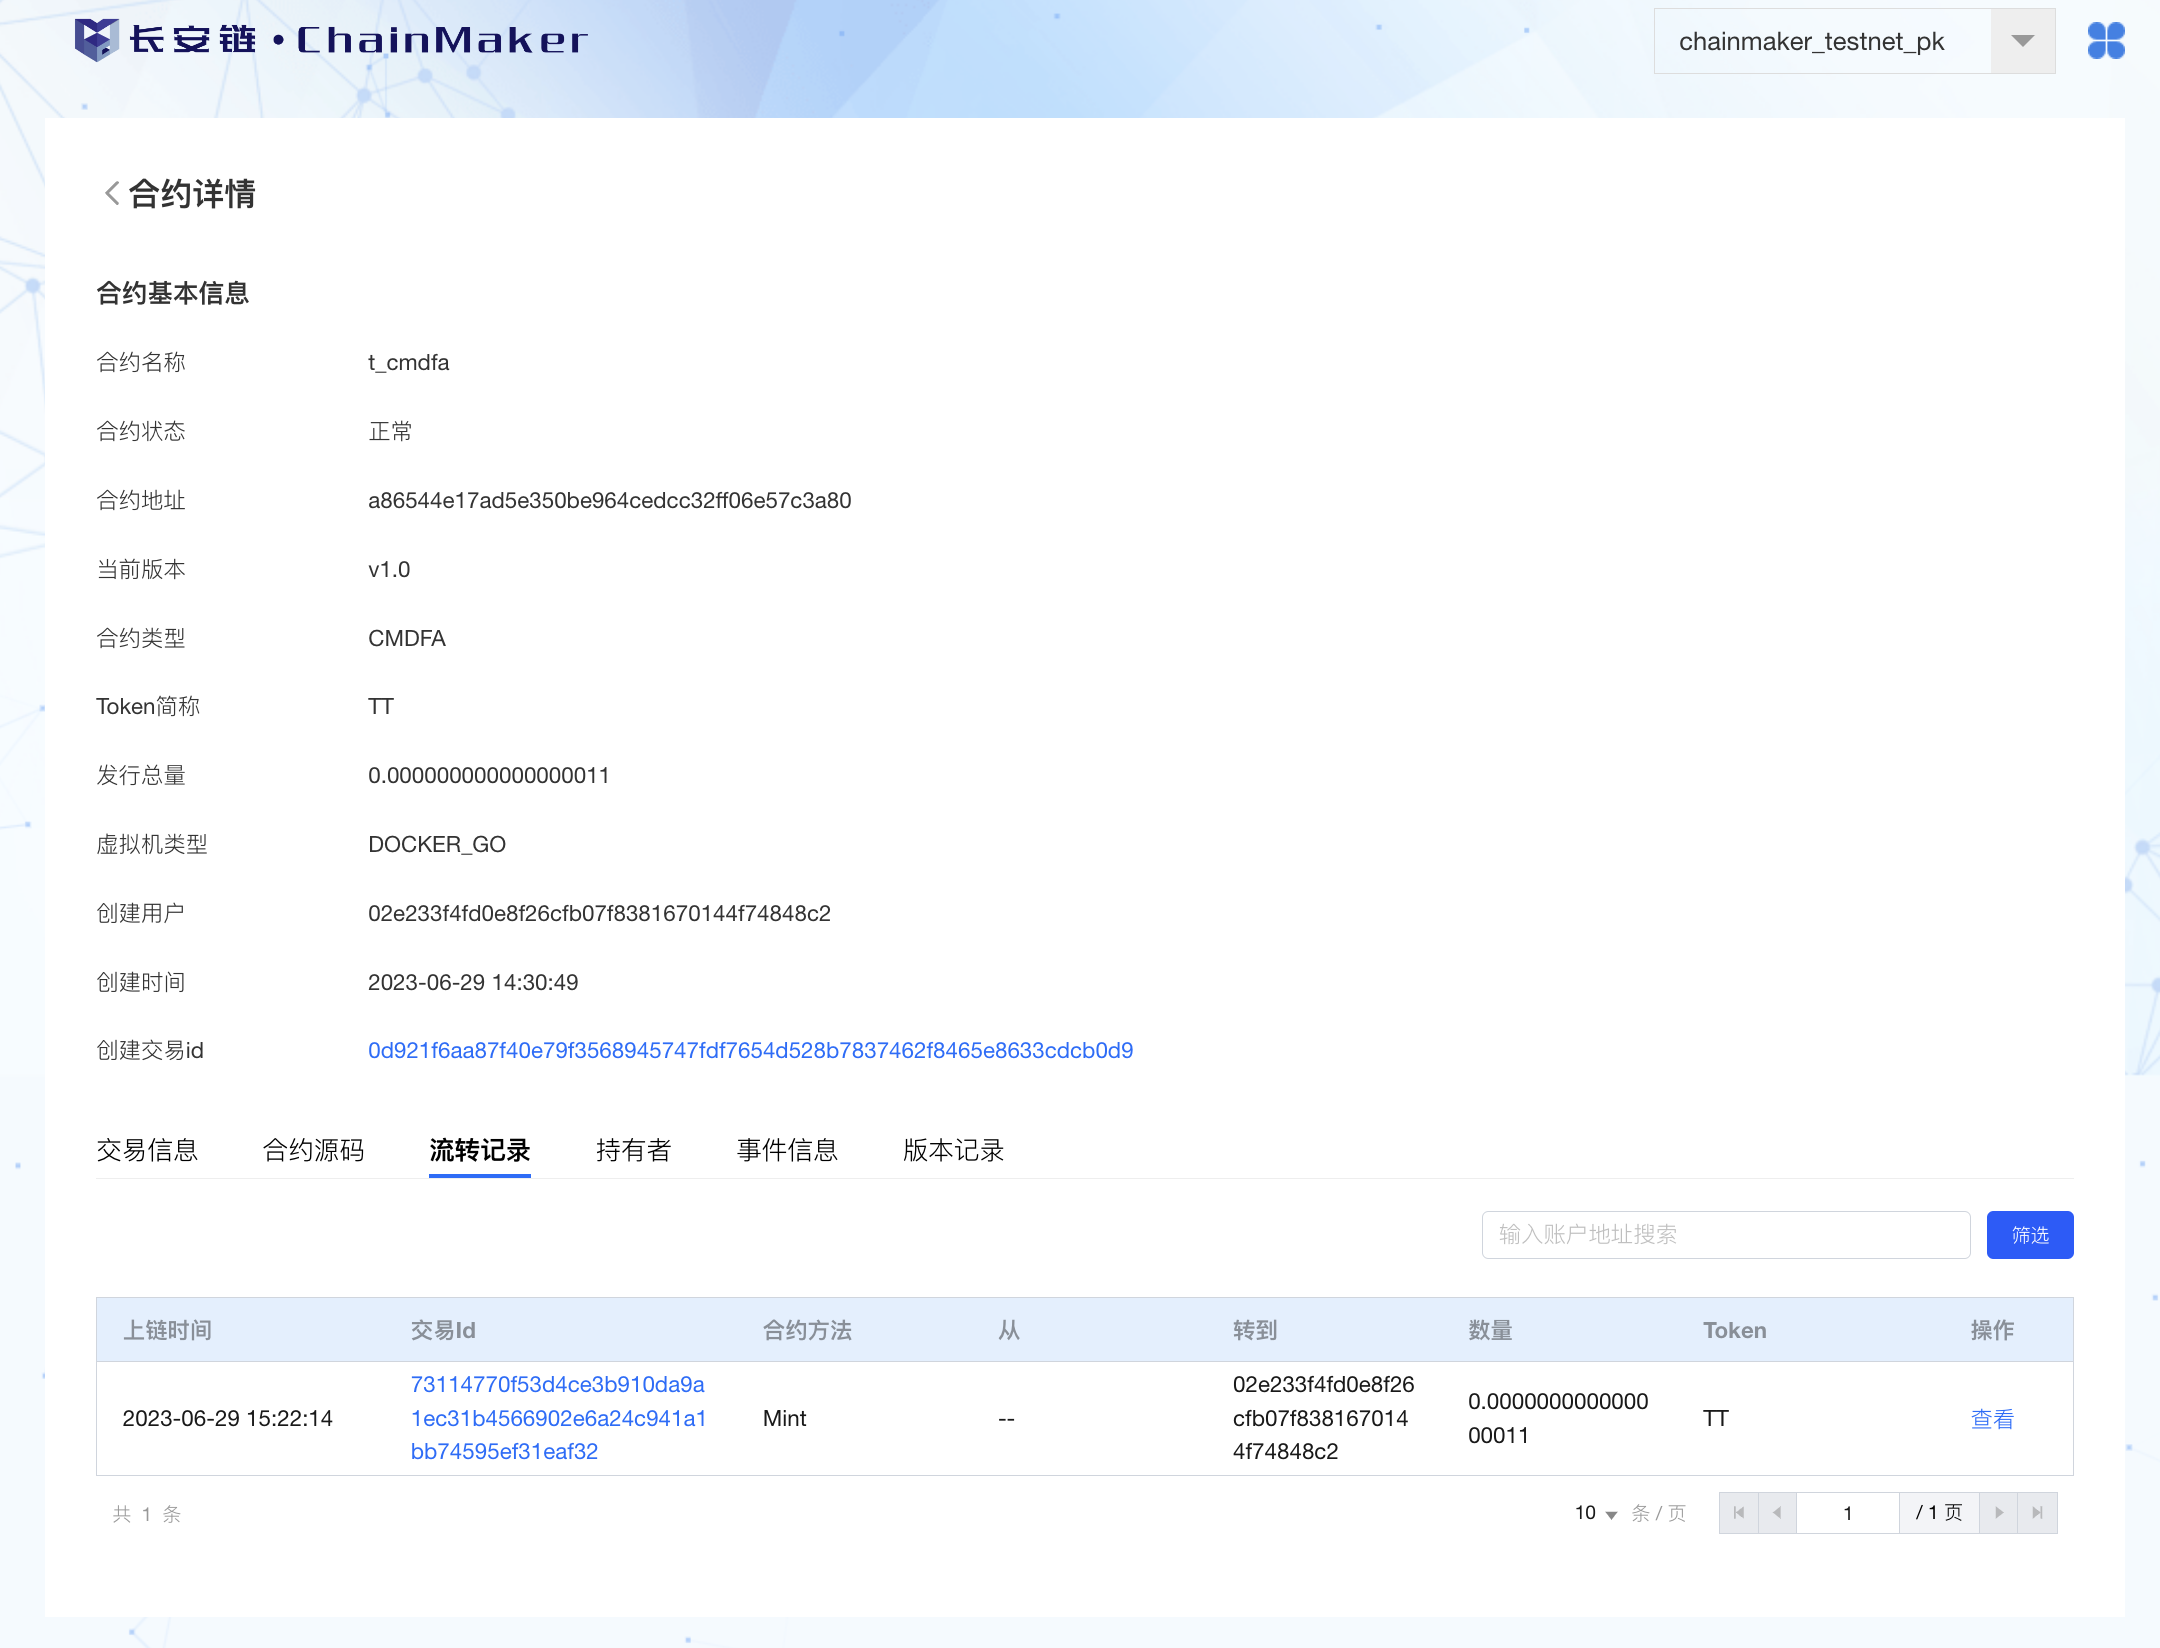The width and height of the screenshot is (2160, 1648).
Task: Open the 事件信息 tab
Action: [x=787, y=1150]
